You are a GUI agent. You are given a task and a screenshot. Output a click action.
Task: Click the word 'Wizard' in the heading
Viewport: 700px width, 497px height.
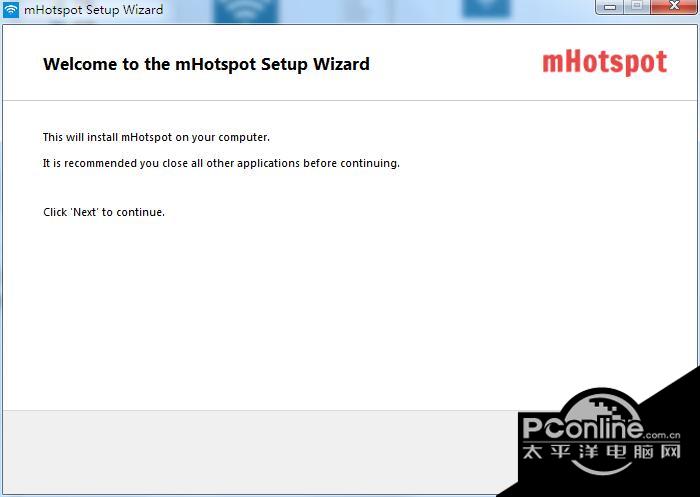pyautogui.click(x=341, y=64)
